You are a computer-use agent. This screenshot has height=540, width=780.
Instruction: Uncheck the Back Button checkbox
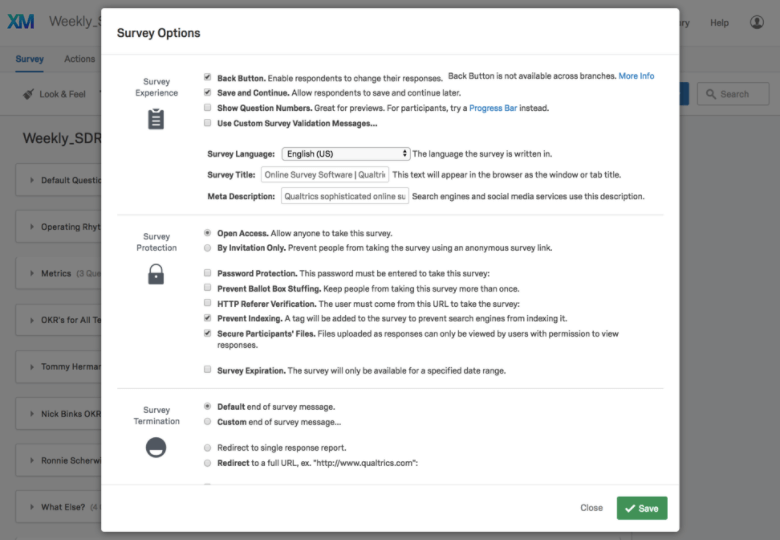(207, 77)
